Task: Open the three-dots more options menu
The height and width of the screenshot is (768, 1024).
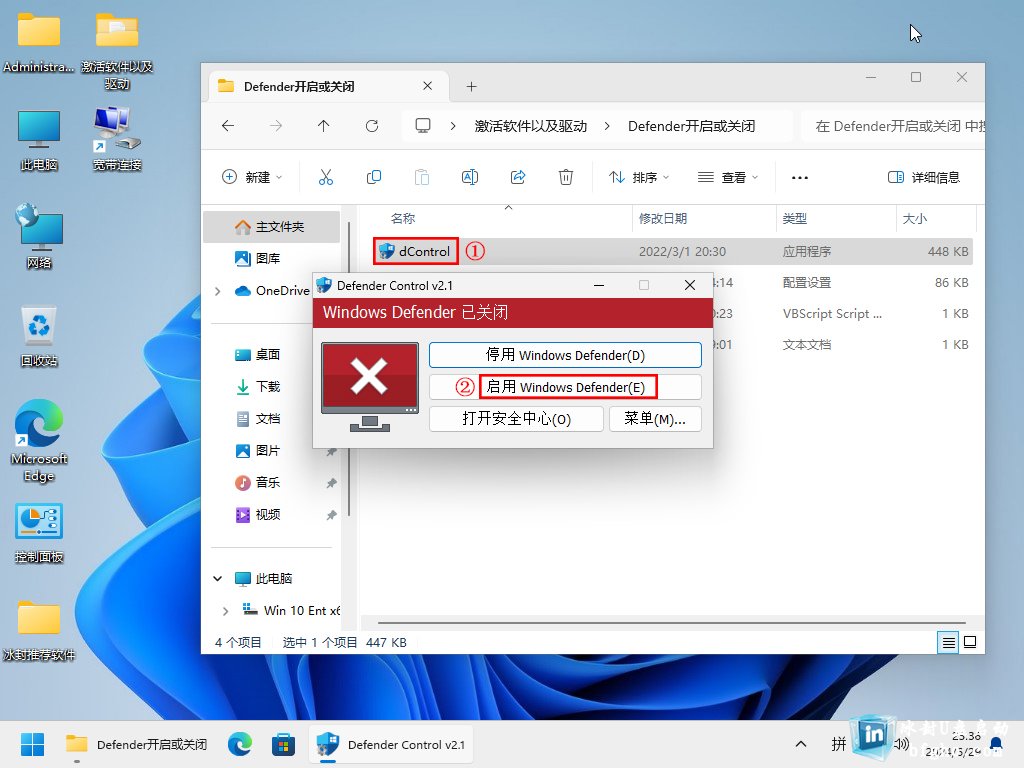Action: pyautogui.click(x=799, y=177)
